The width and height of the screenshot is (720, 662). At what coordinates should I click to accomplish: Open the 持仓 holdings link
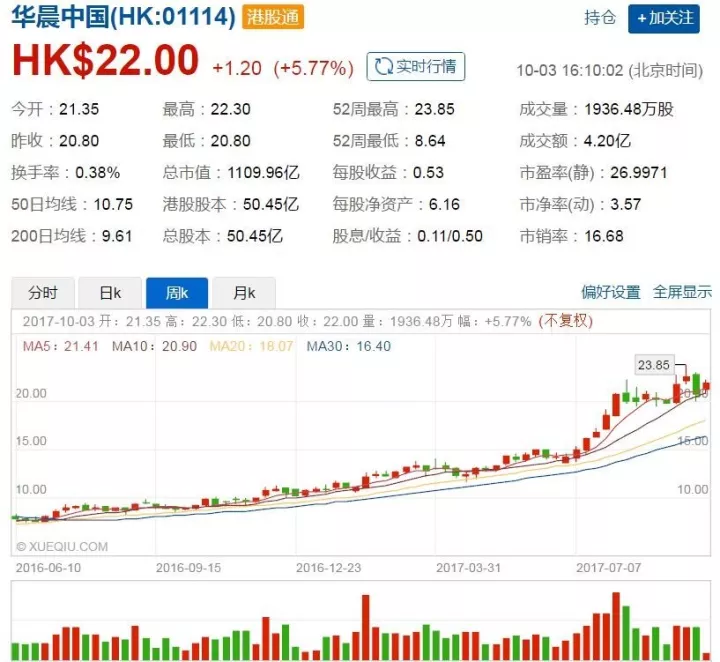click(x=600, y=18)
